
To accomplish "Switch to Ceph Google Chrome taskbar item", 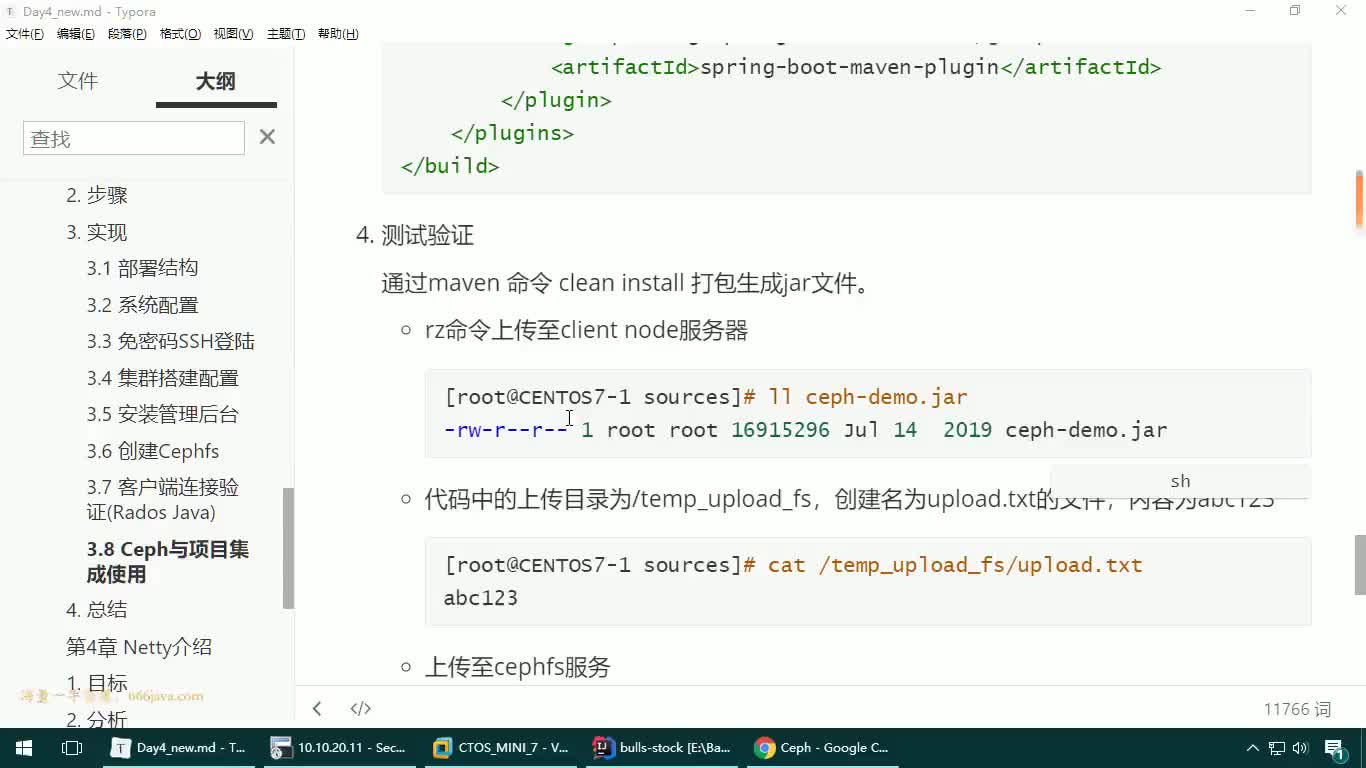I will pos(823,748).
